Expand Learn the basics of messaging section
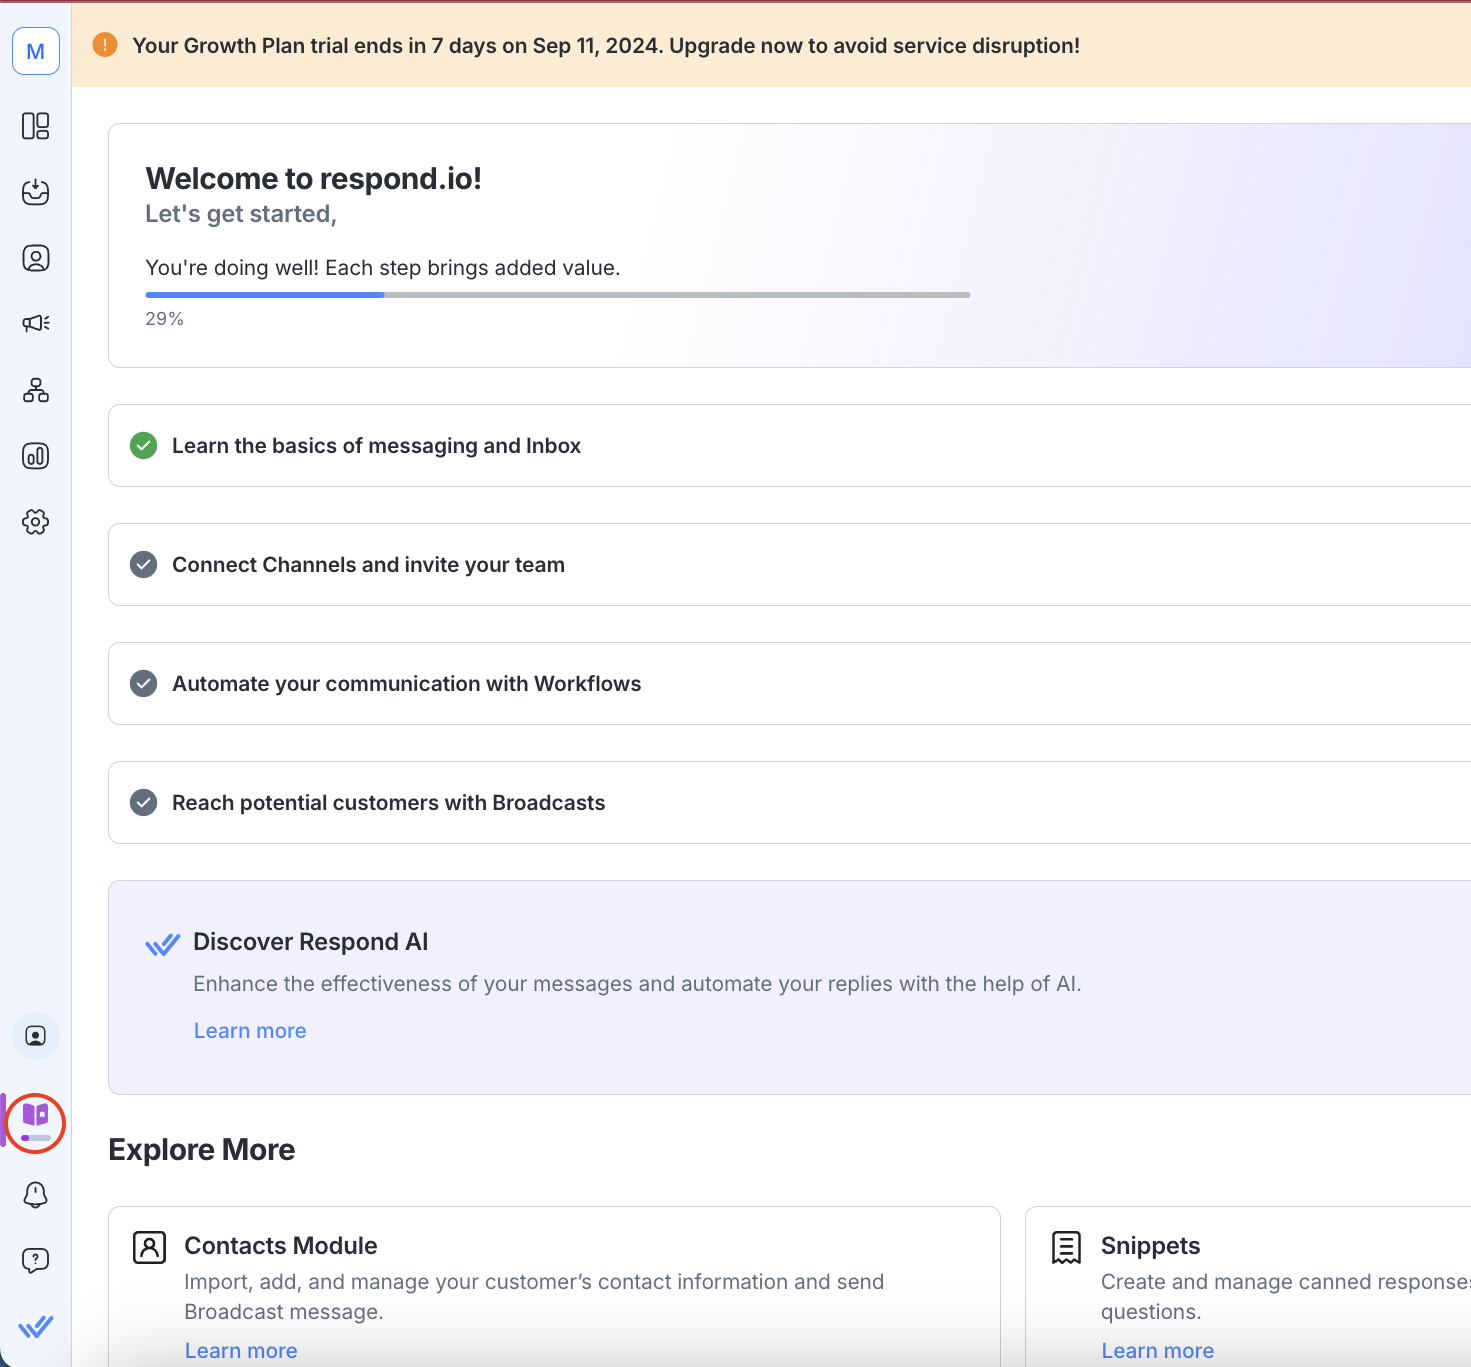This screenshot has width=1471, height=1367. tap(376, 446)
